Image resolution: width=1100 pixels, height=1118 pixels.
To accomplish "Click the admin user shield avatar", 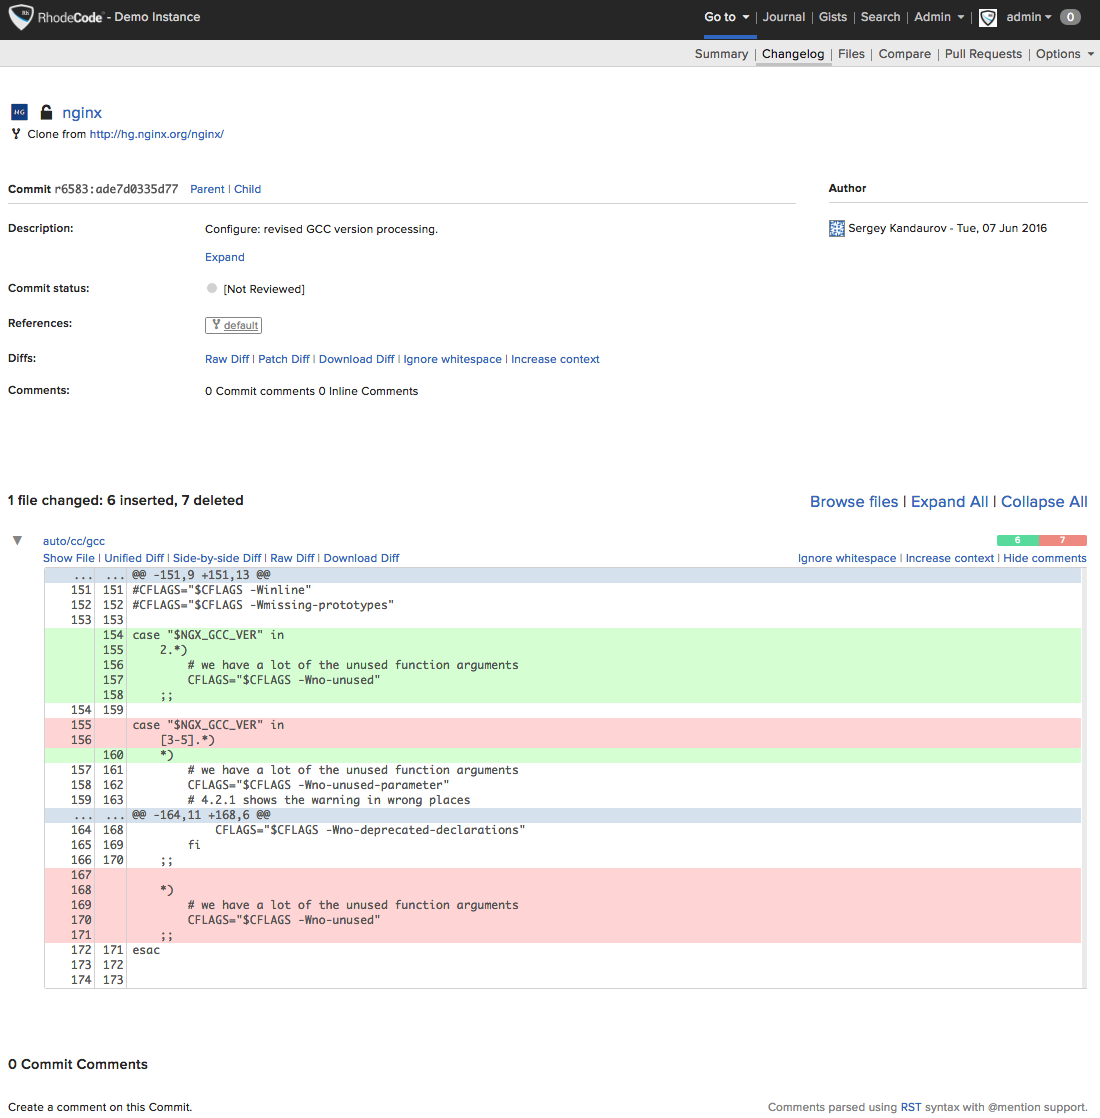I will tap(987, 17).
